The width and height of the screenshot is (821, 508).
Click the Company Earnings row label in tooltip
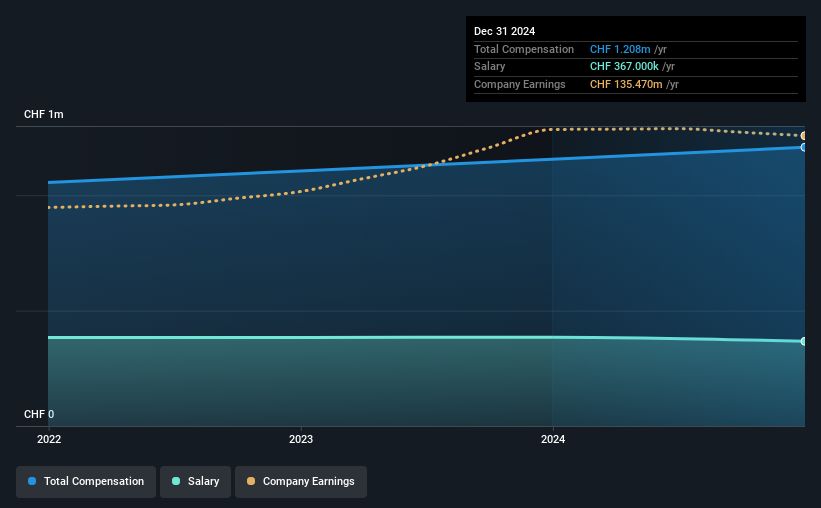[519, 84]
